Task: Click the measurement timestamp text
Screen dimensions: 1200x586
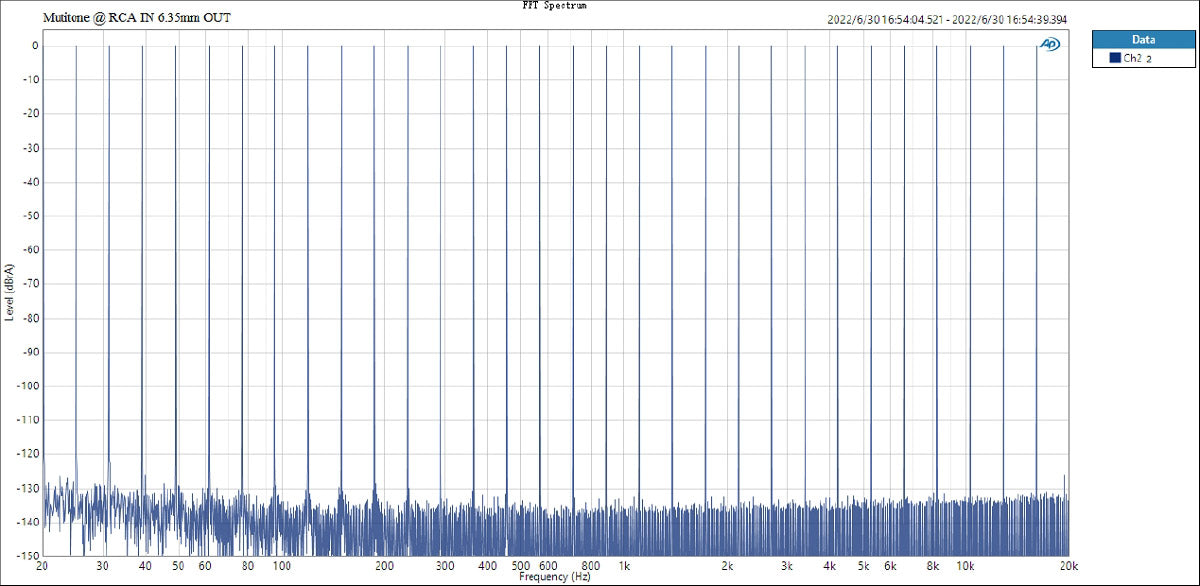Action: pyautogui.click(x=947, y=19)
